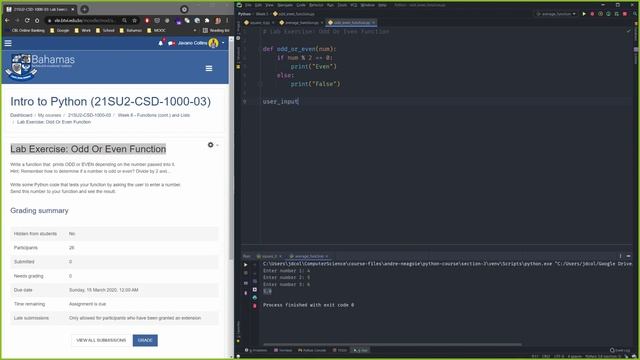This screenshot has width=640, height=360.
Task: Click the browser back arrow
Action: [x=7, y=20]
